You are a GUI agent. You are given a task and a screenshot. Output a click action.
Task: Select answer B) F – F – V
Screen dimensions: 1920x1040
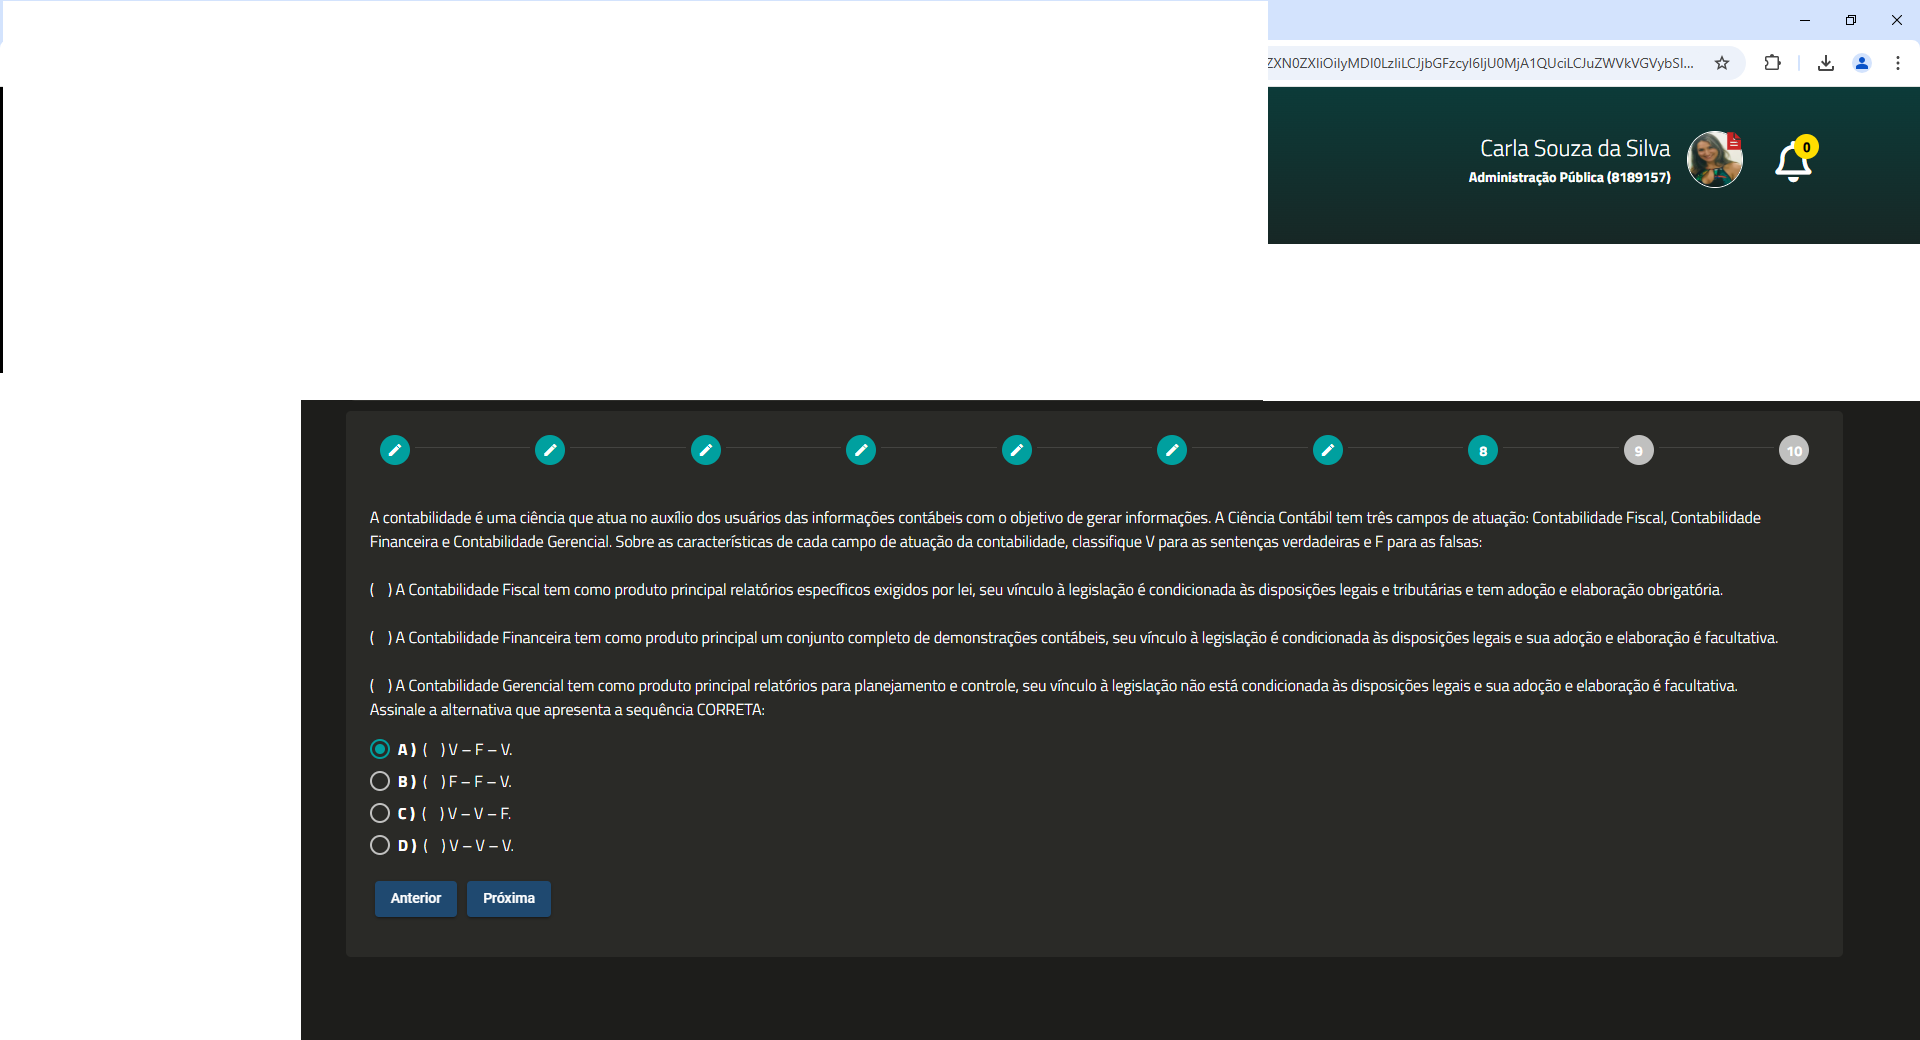click(x=380, y=781)
